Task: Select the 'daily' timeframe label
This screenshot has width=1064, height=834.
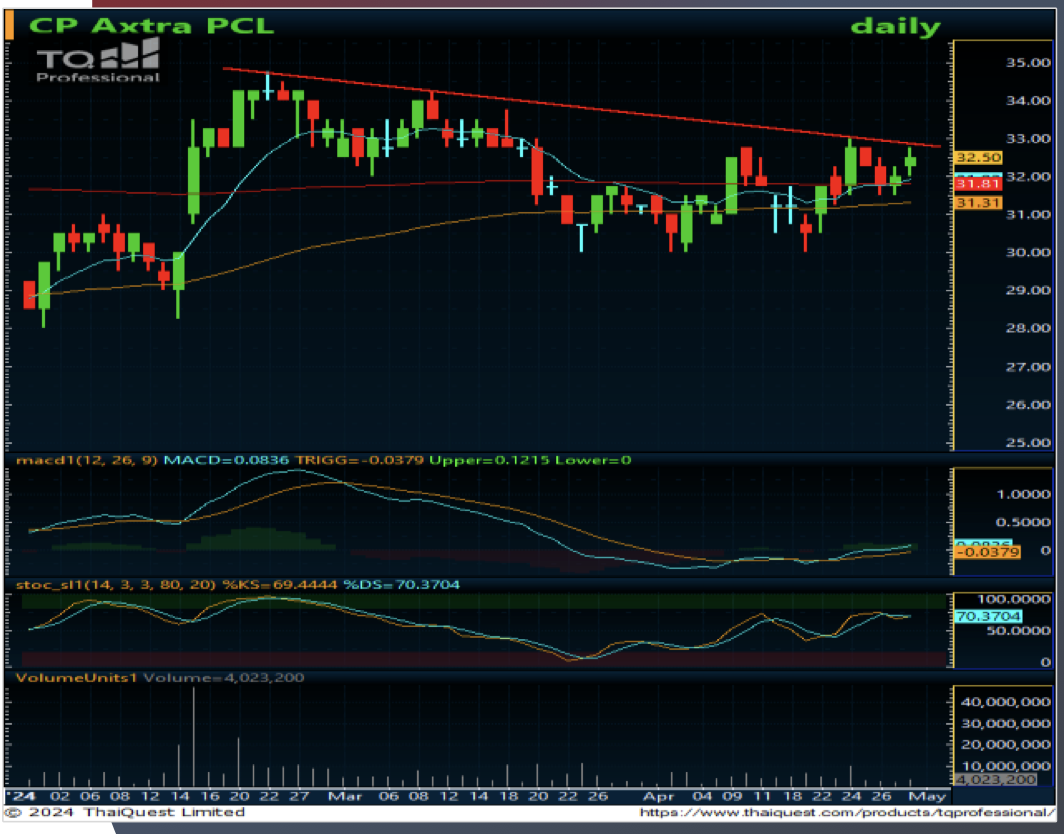Action: [895, 27]
